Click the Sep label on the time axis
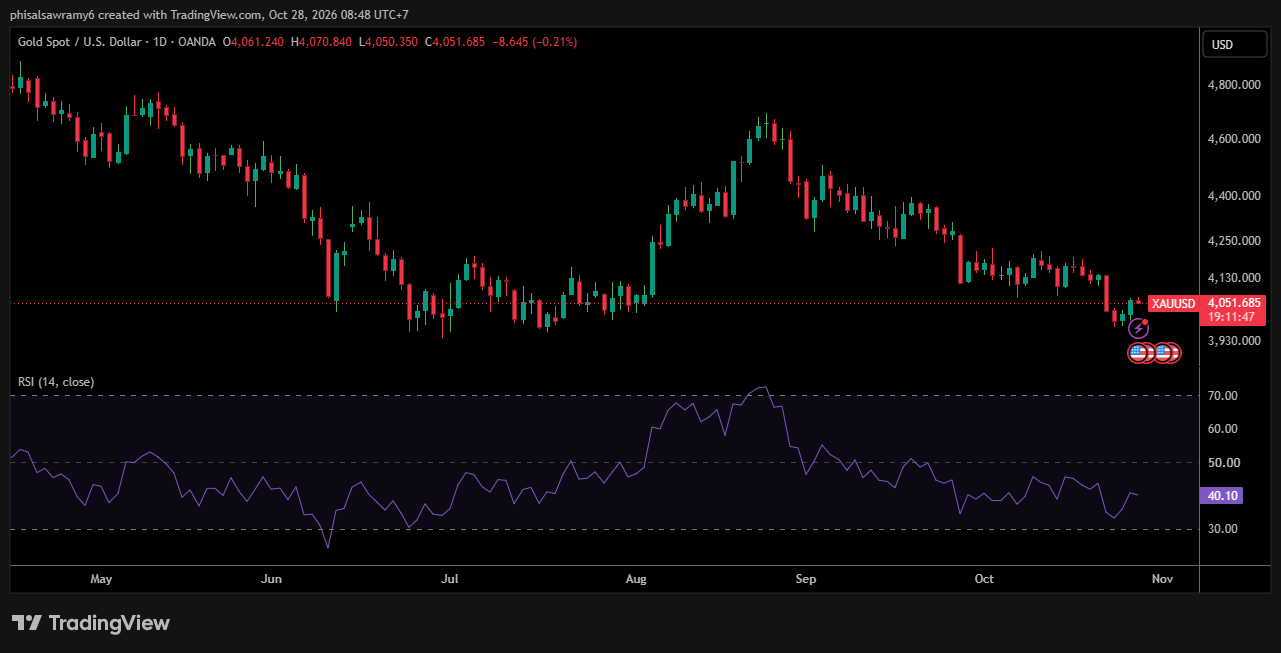This screenshot has height=653, width=1281. 806,579
